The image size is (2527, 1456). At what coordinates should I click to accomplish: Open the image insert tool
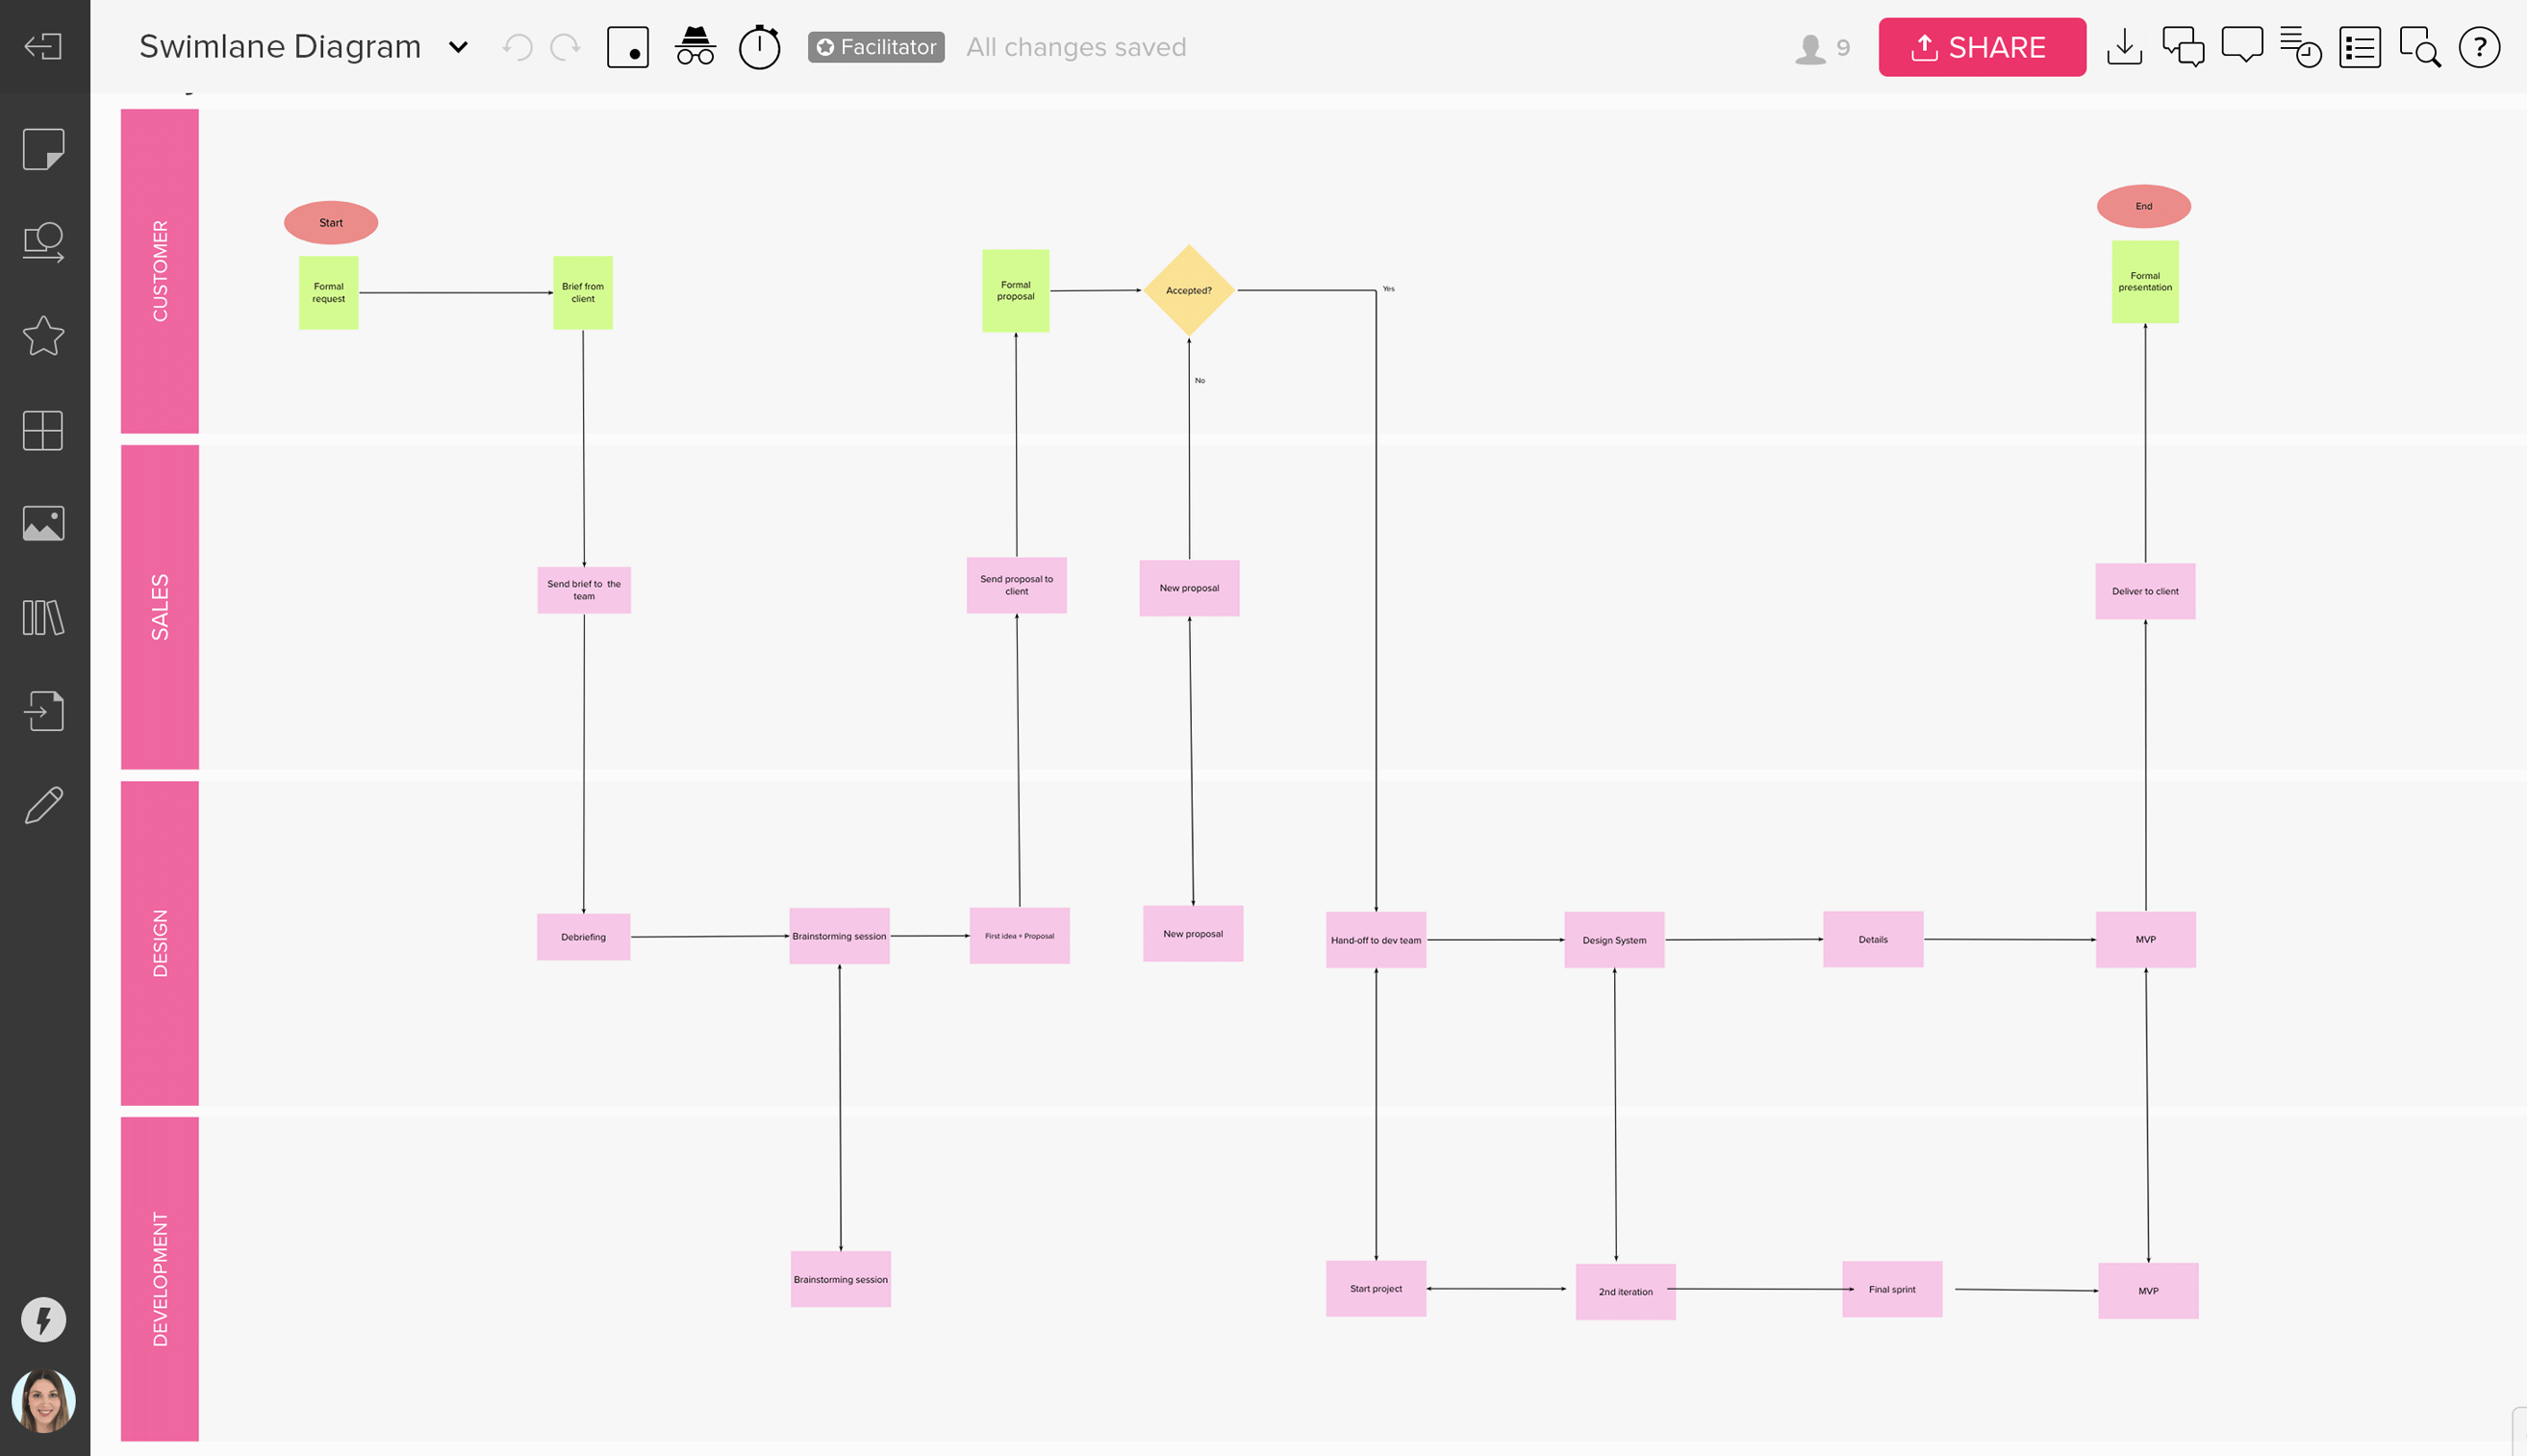(x=44, y=522)
